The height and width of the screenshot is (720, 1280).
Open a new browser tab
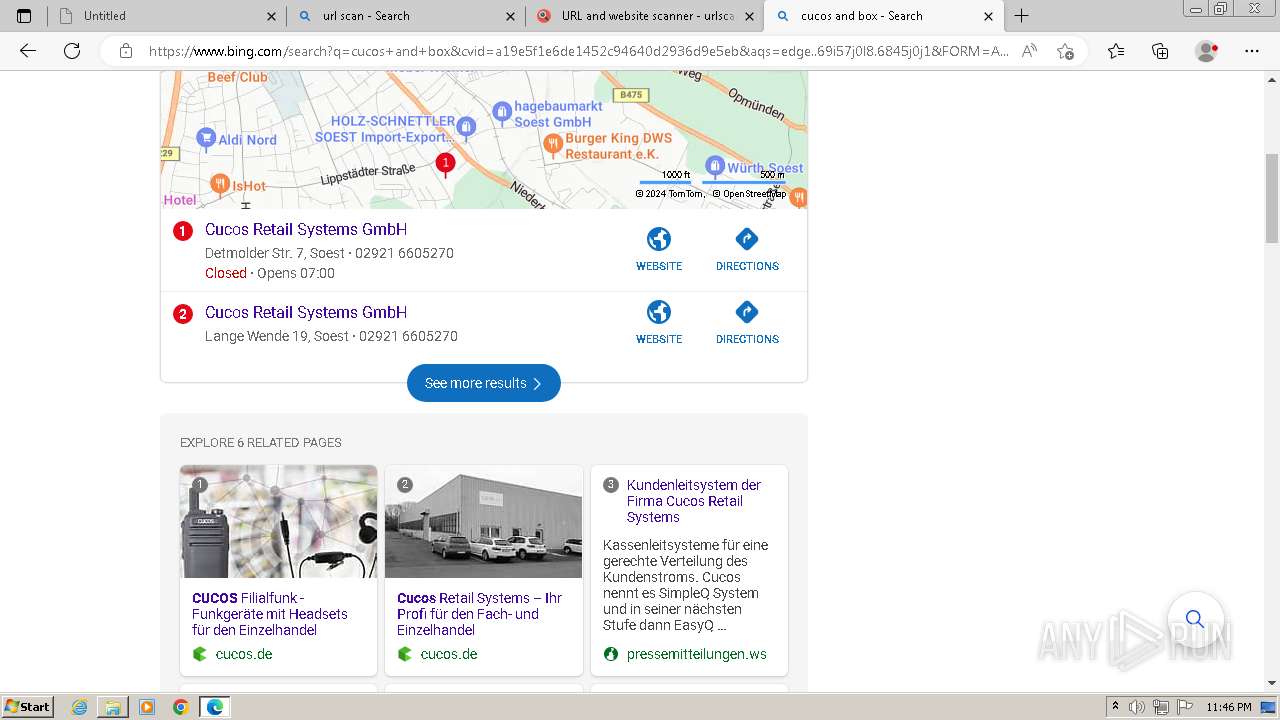1021,16
